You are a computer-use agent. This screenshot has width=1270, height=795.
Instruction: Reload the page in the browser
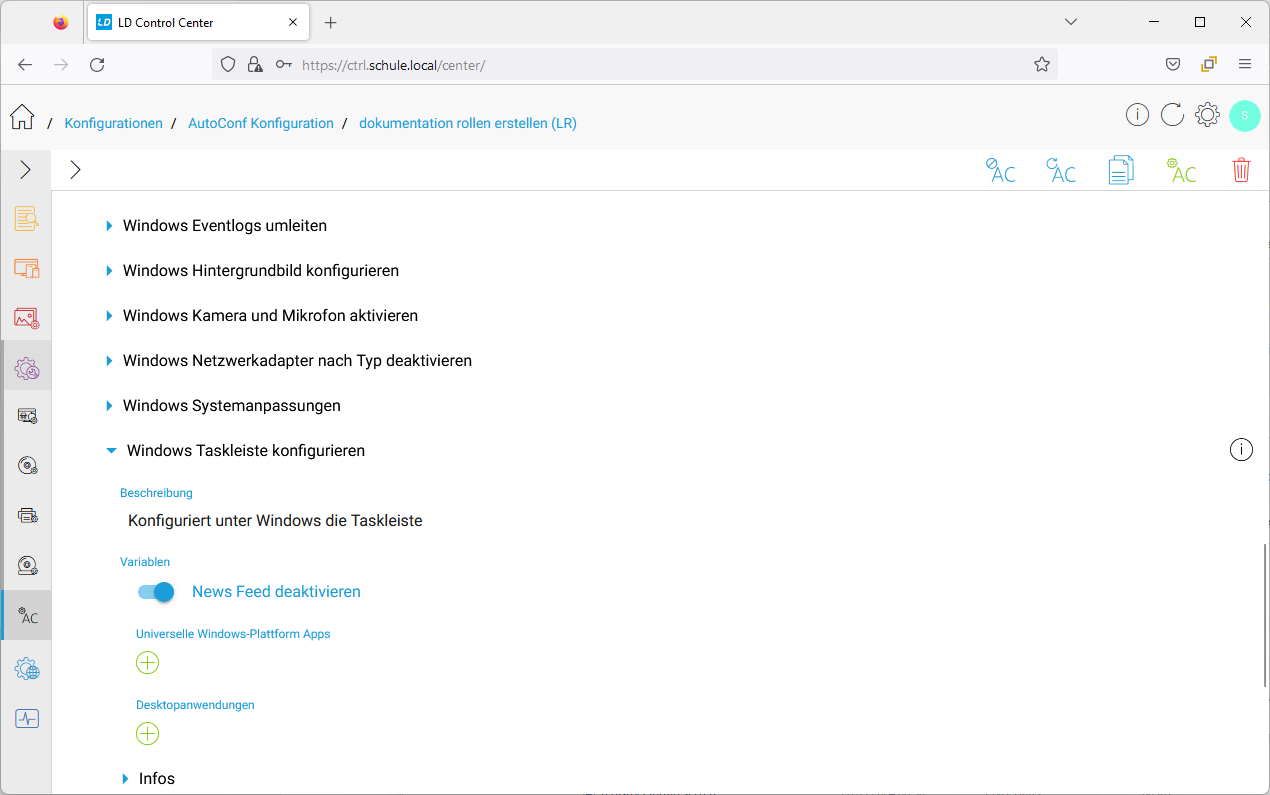[x=97, y=64]
